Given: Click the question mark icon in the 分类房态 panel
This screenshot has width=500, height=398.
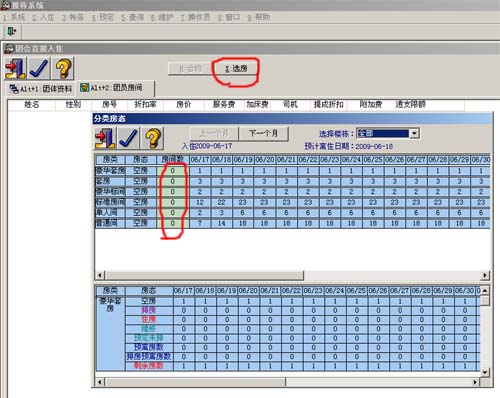Looking at the screenshot, I should point(152,138).
